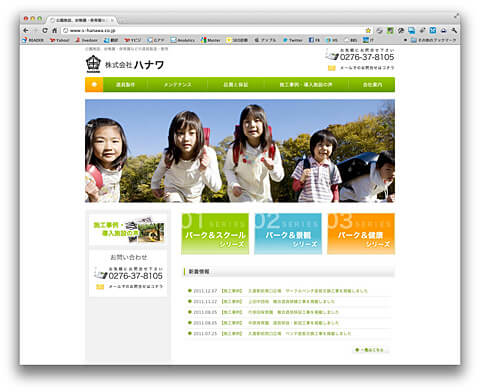Screen dimensions: 480x392
Task: Select the 会社案内 navigation tab
Action: click(372, 85)
